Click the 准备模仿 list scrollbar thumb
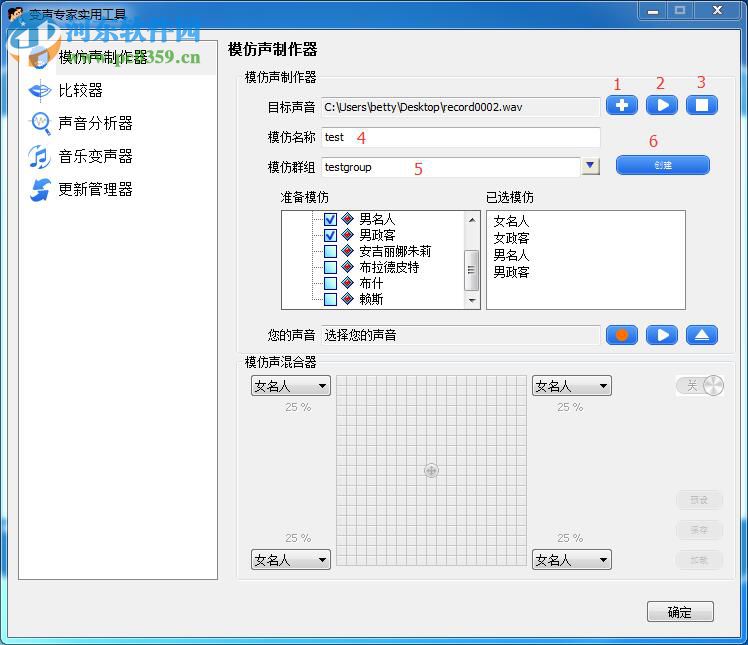The width and height of the screenshot is (748, 645). [472, 270]
